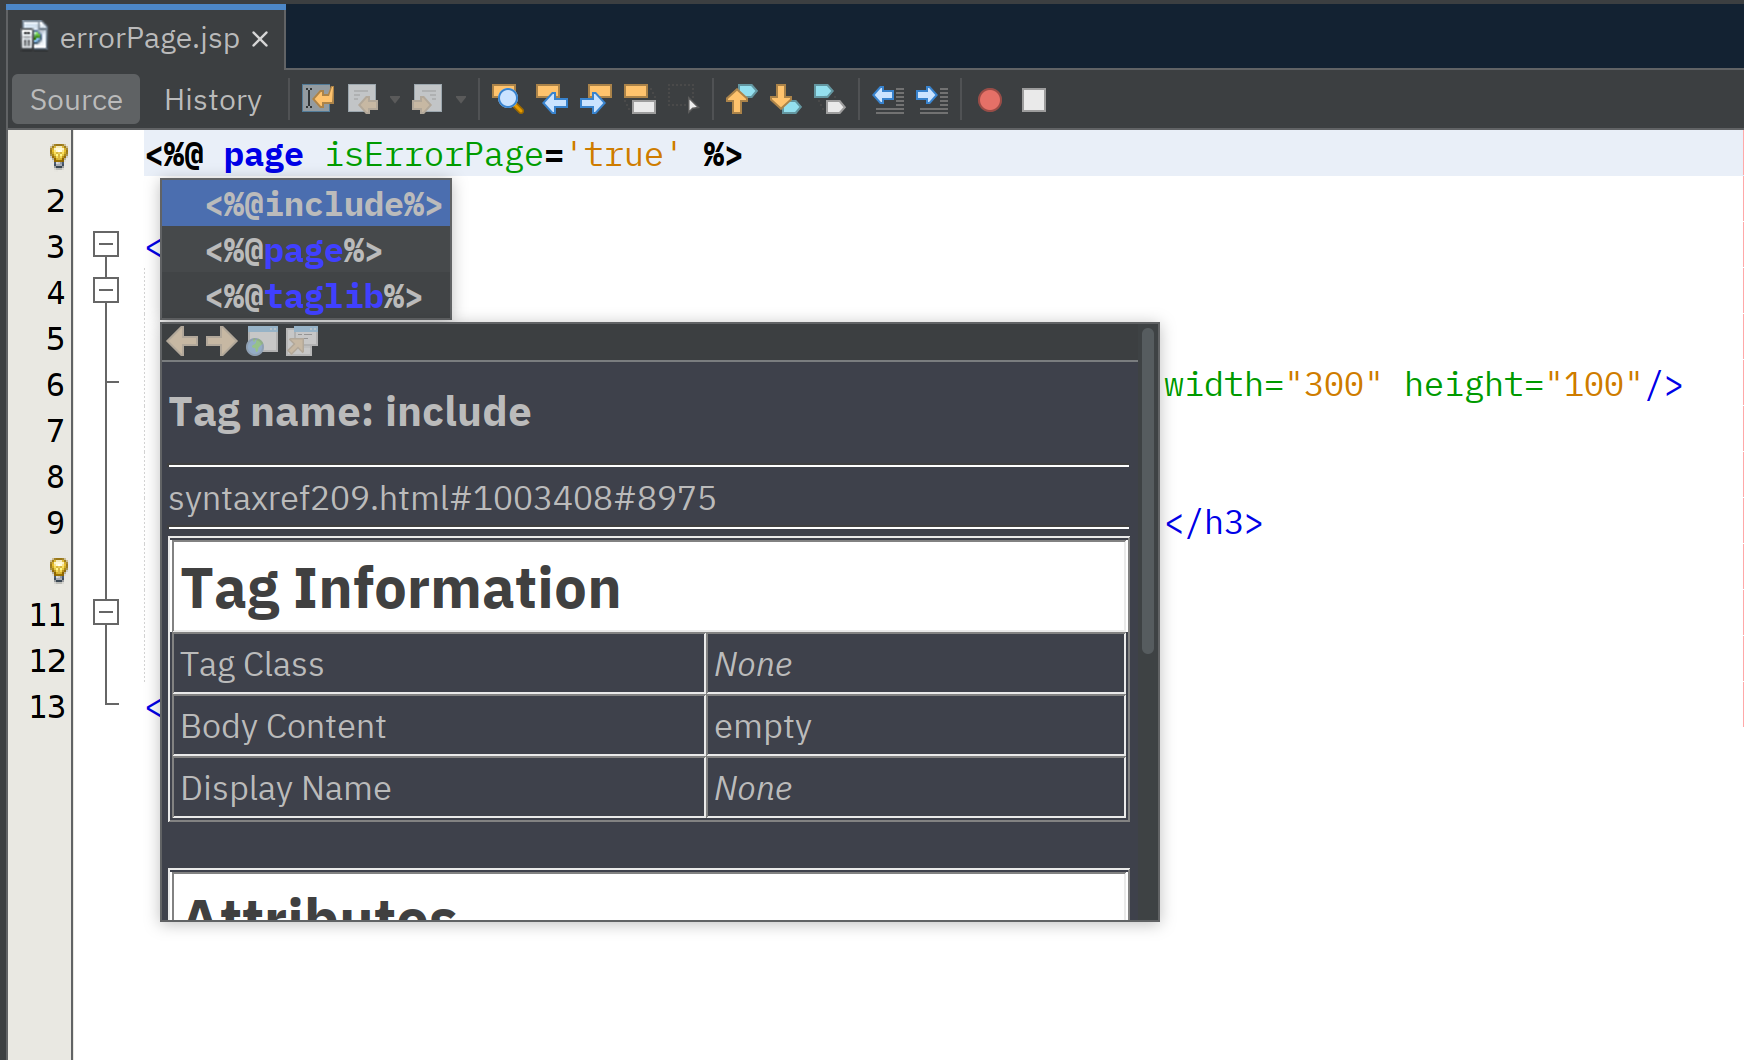Click the 'empty' value cell

(x=916, y=726)
